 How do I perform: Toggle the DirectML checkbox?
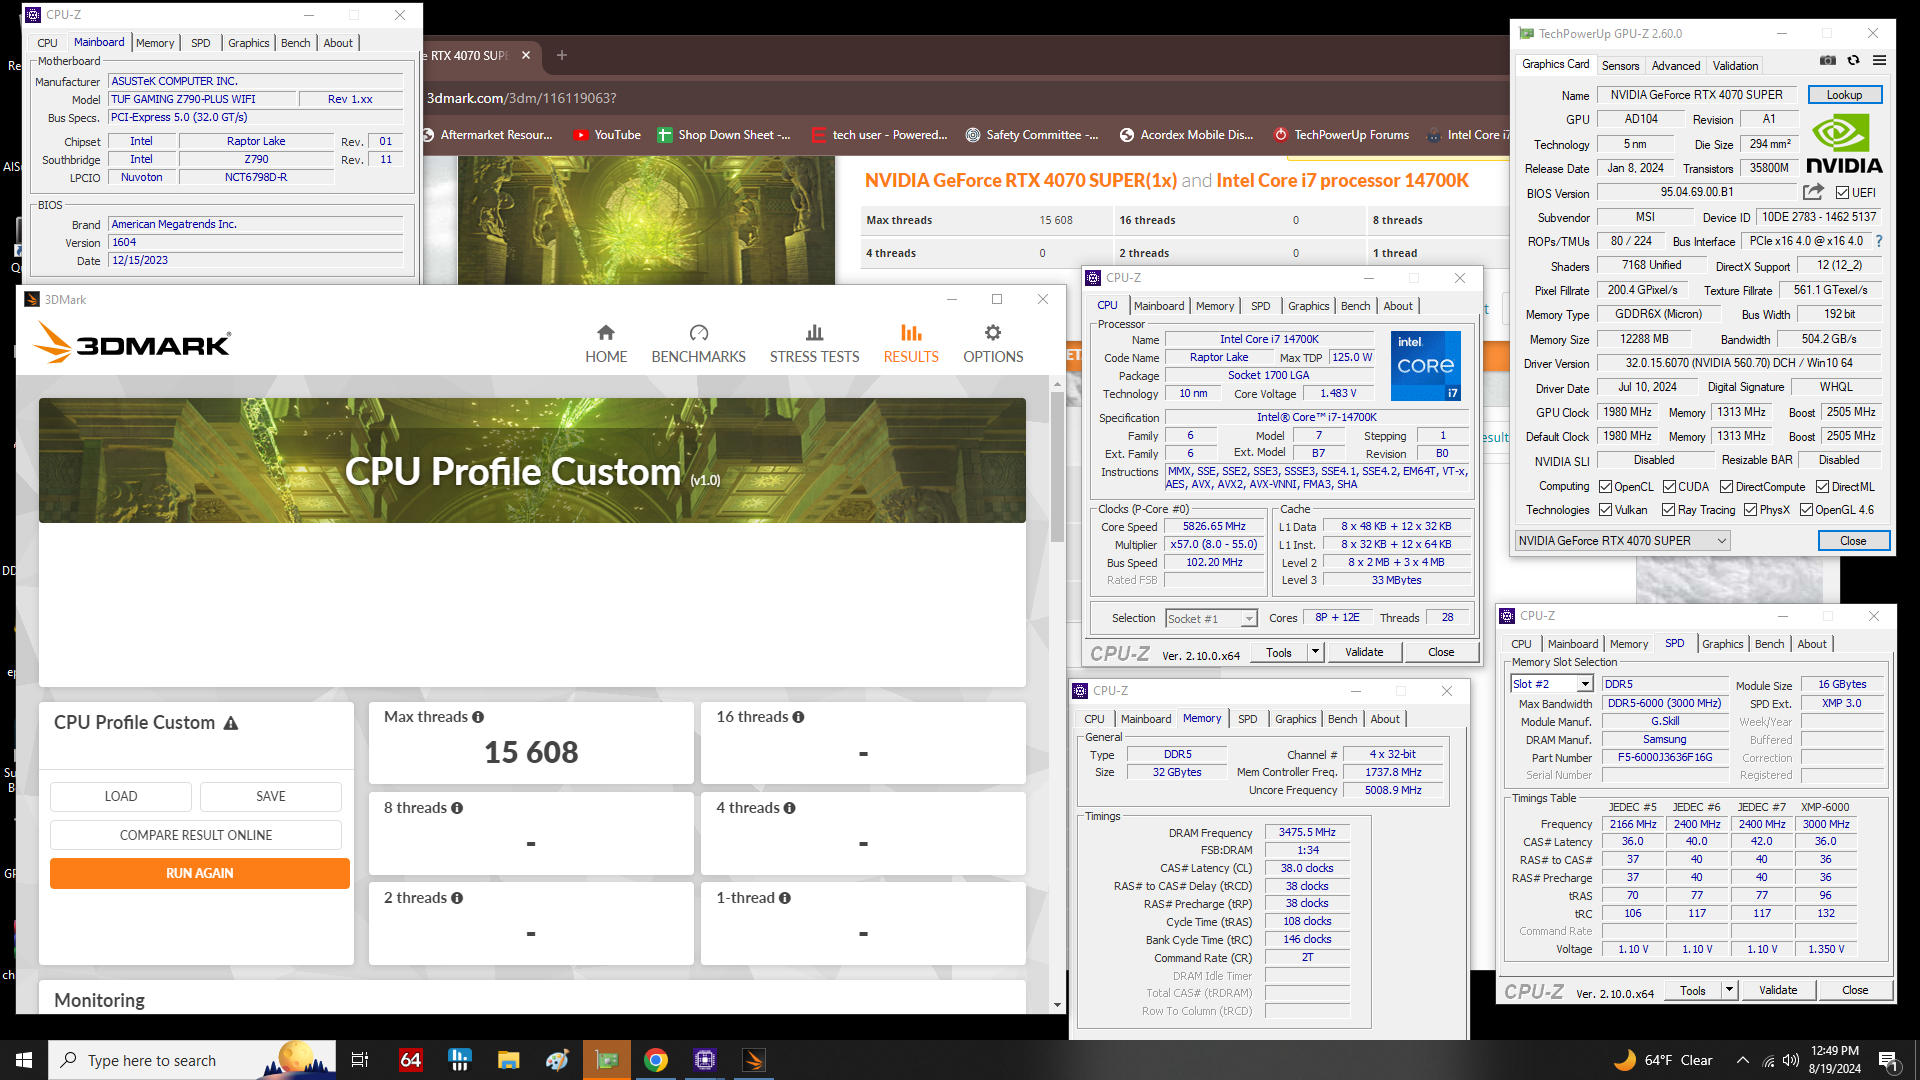pyautogui.click(x=1822, y=487)
